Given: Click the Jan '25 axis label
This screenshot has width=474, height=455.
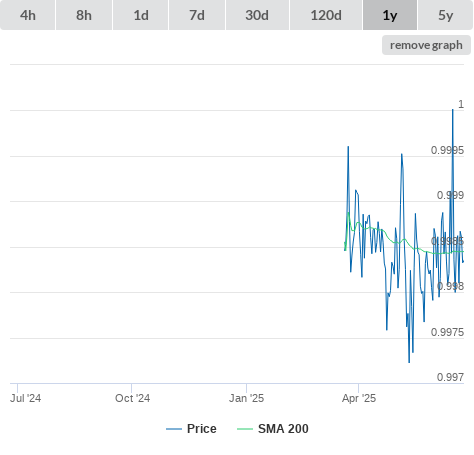Looking at the screenshot, I should click(x=246, y=398).
